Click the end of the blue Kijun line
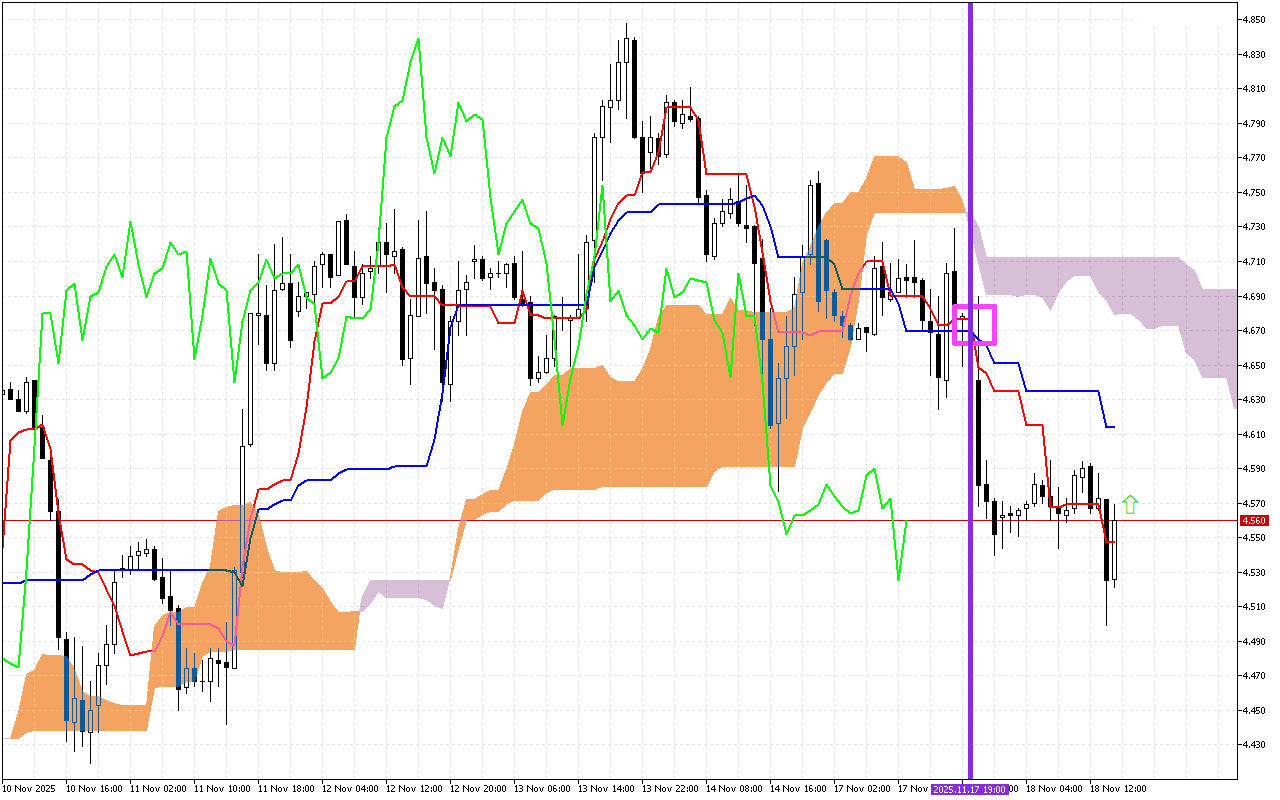The width and height of the screenshot is (1280, 800). click(1113, 427)
